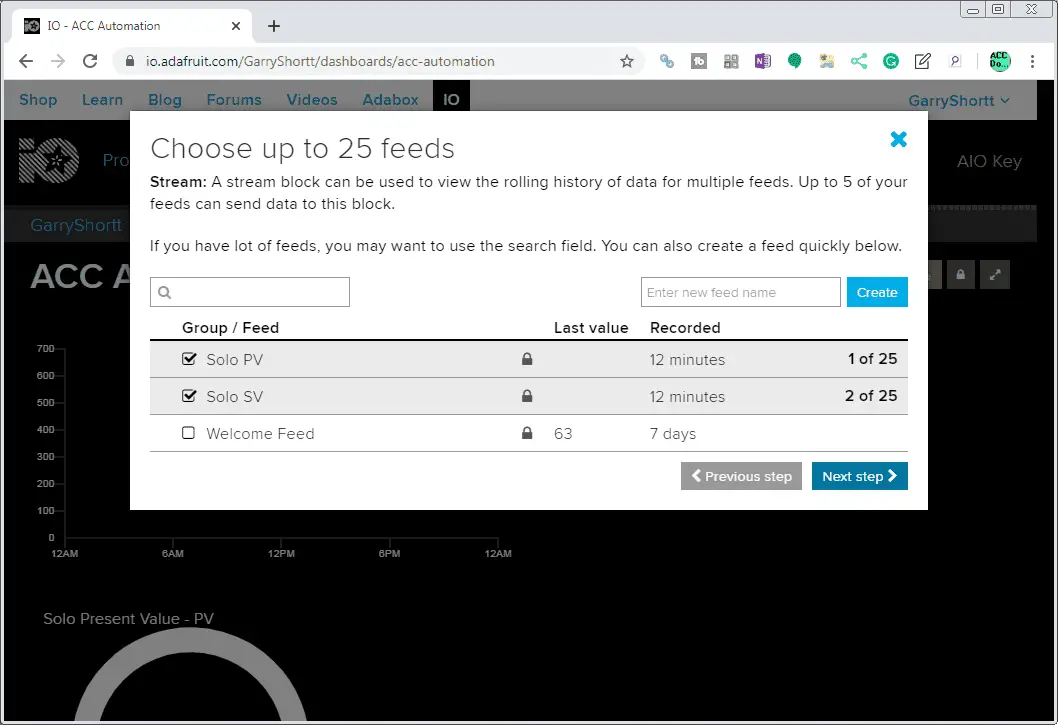Go to Previous step

click(741, 476)
